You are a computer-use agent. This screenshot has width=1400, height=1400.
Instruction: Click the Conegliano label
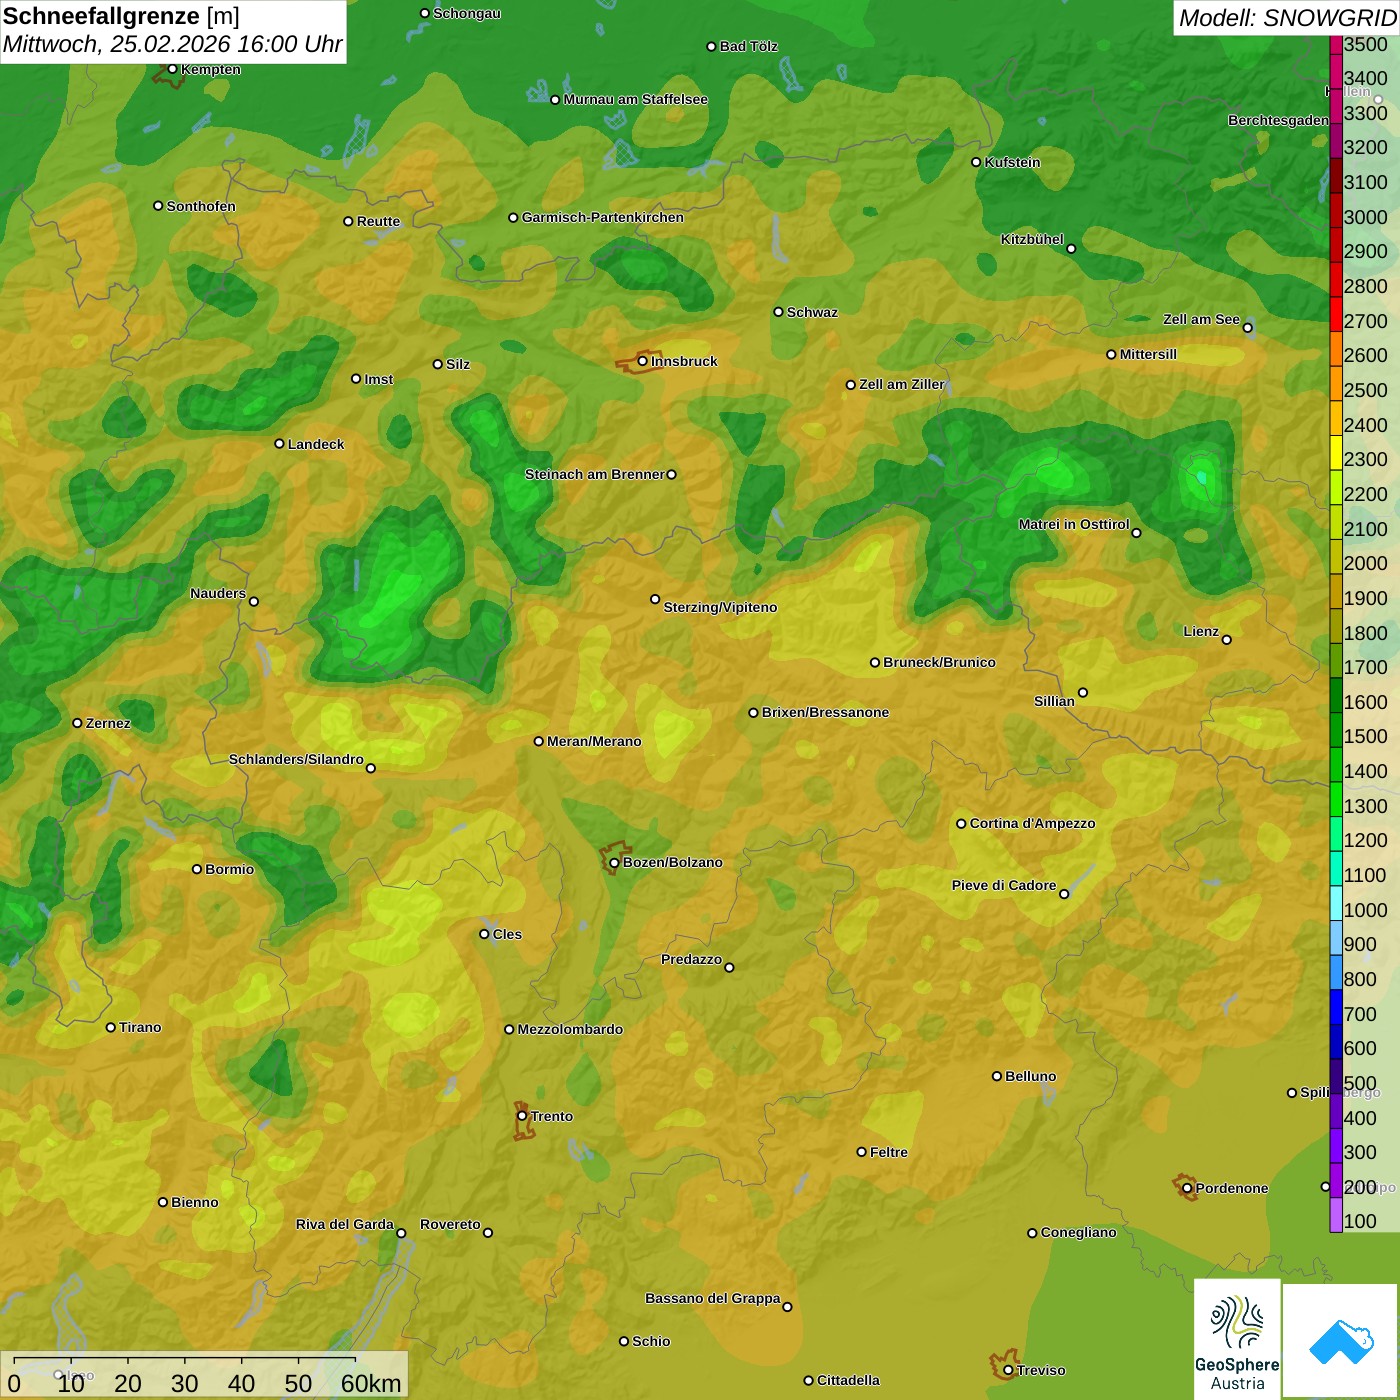point(1078,1232)
